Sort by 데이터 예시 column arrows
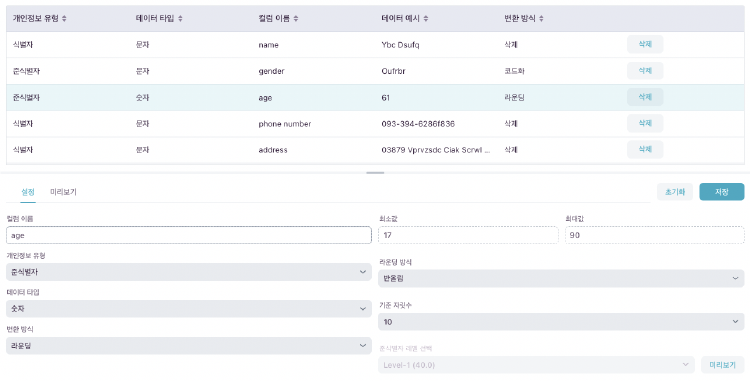 [426, 19]
